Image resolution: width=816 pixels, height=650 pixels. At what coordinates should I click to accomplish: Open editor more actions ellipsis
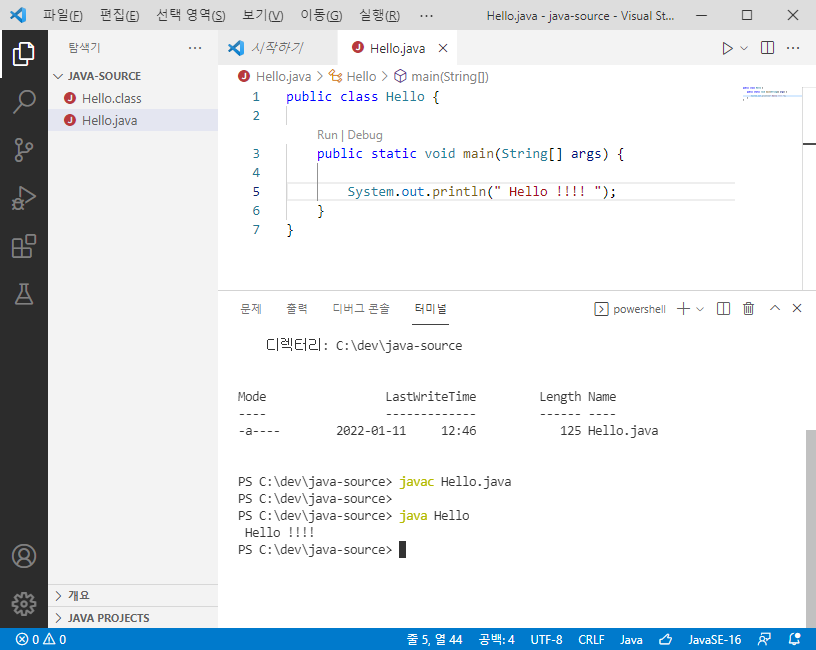(793, 48)
